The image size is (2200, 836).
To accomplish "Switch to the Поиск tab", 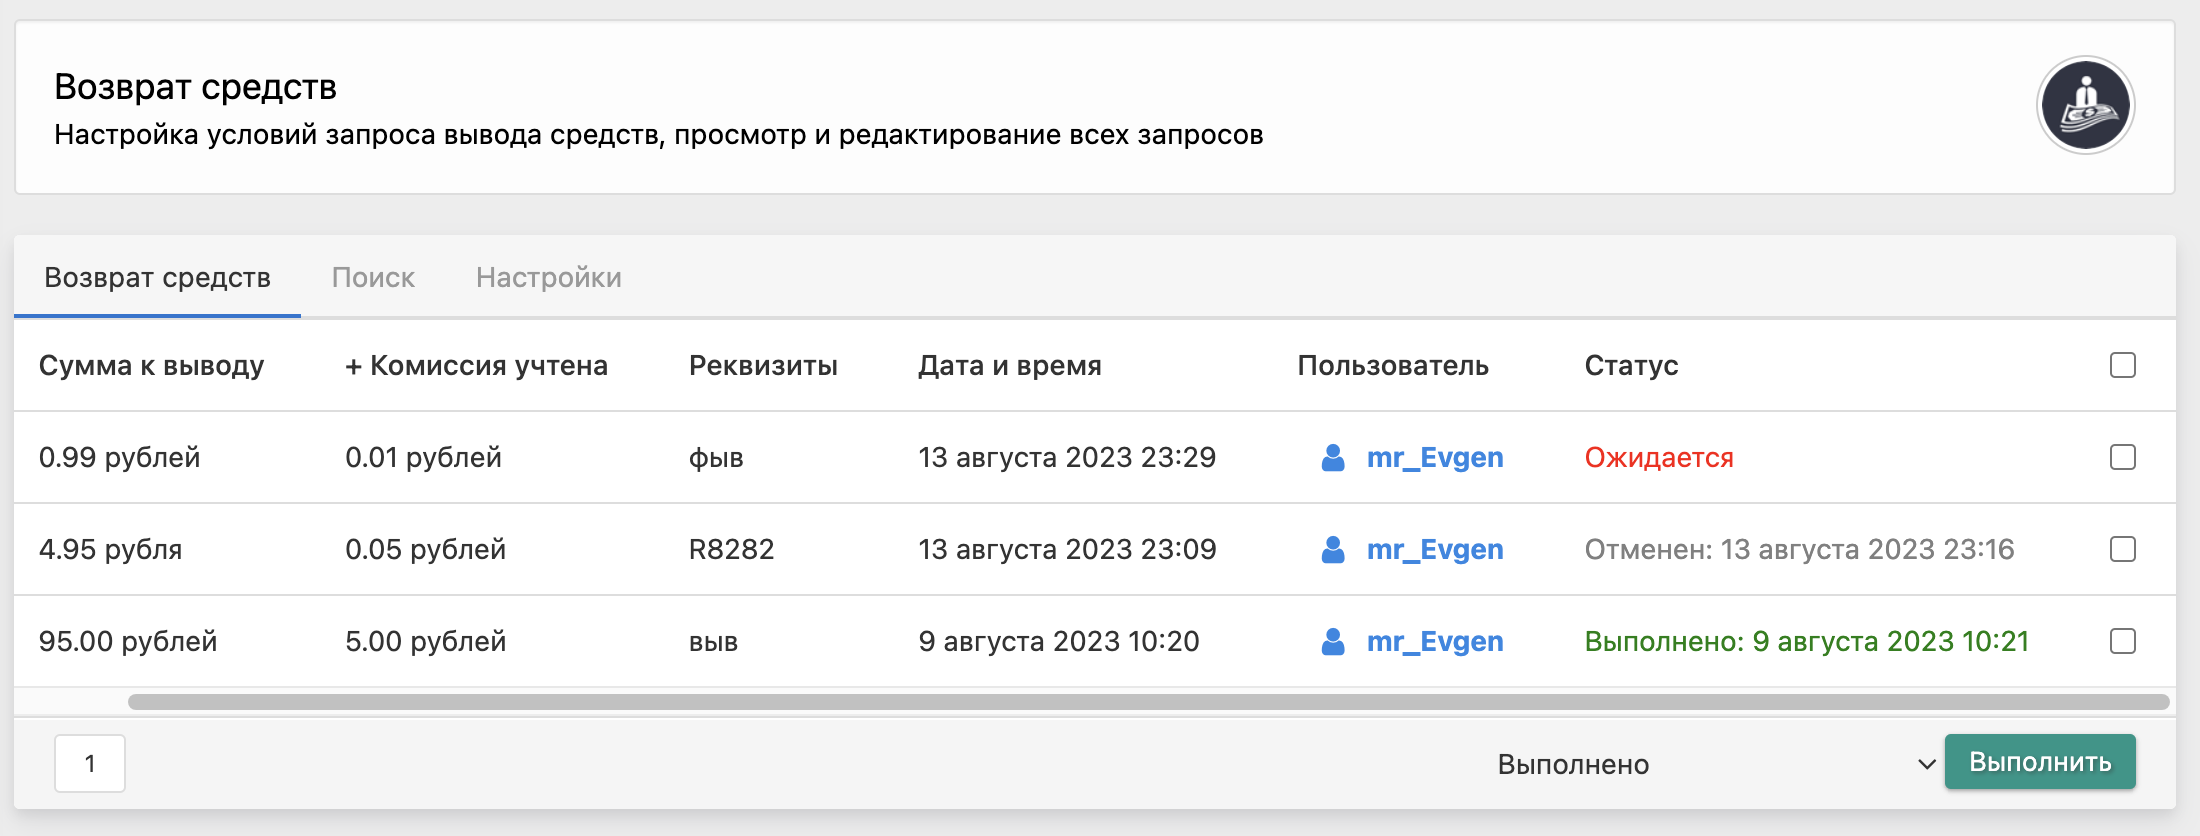I will (x=373, y=277).
